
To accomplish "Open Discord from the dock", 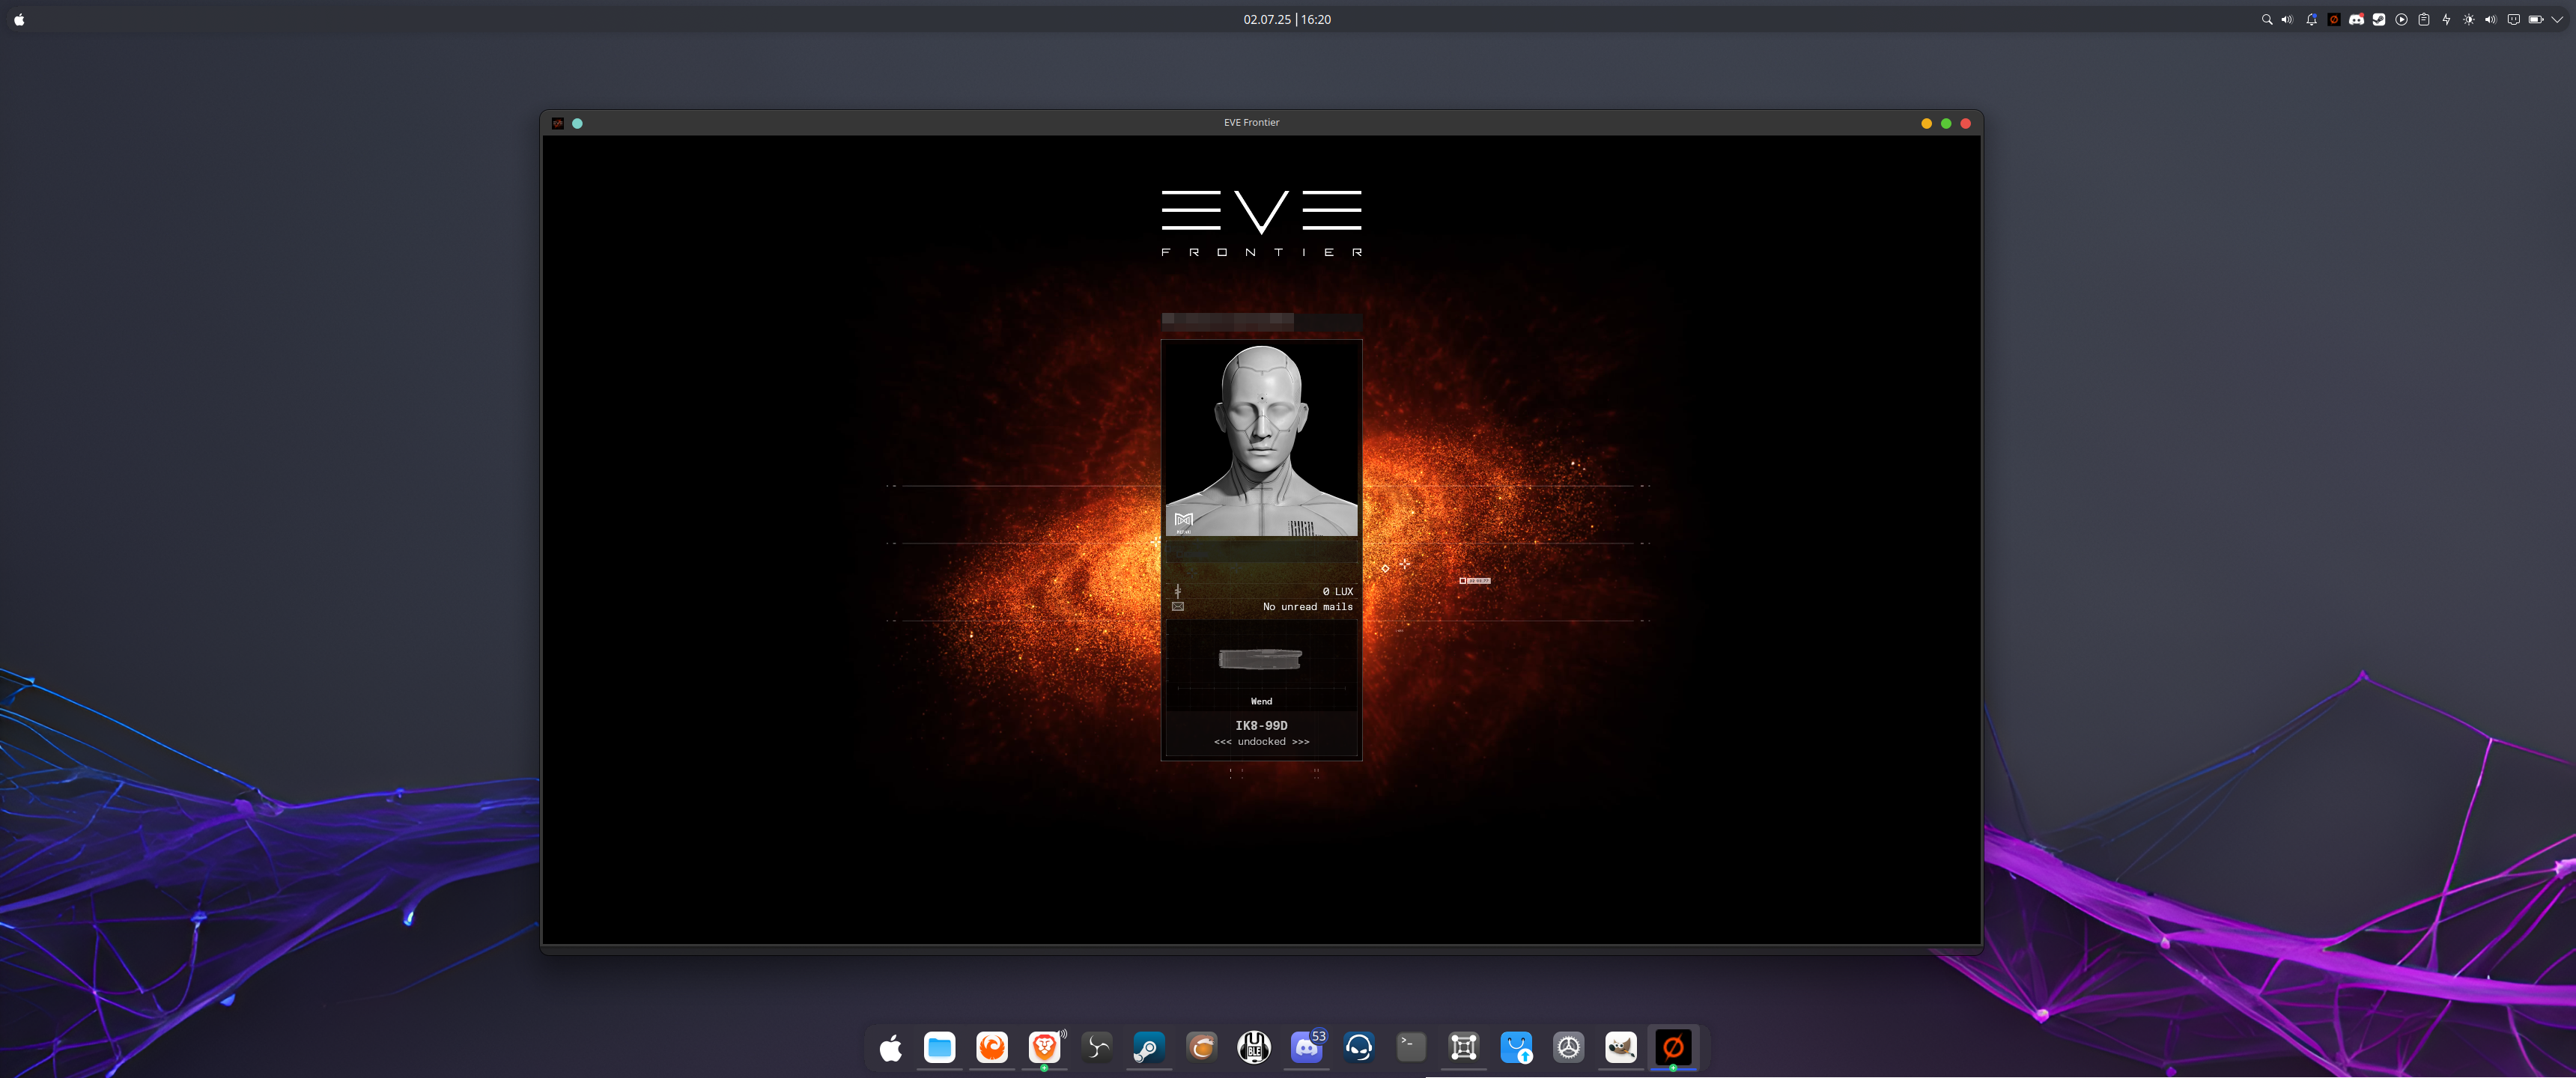I will 1306,1047.
